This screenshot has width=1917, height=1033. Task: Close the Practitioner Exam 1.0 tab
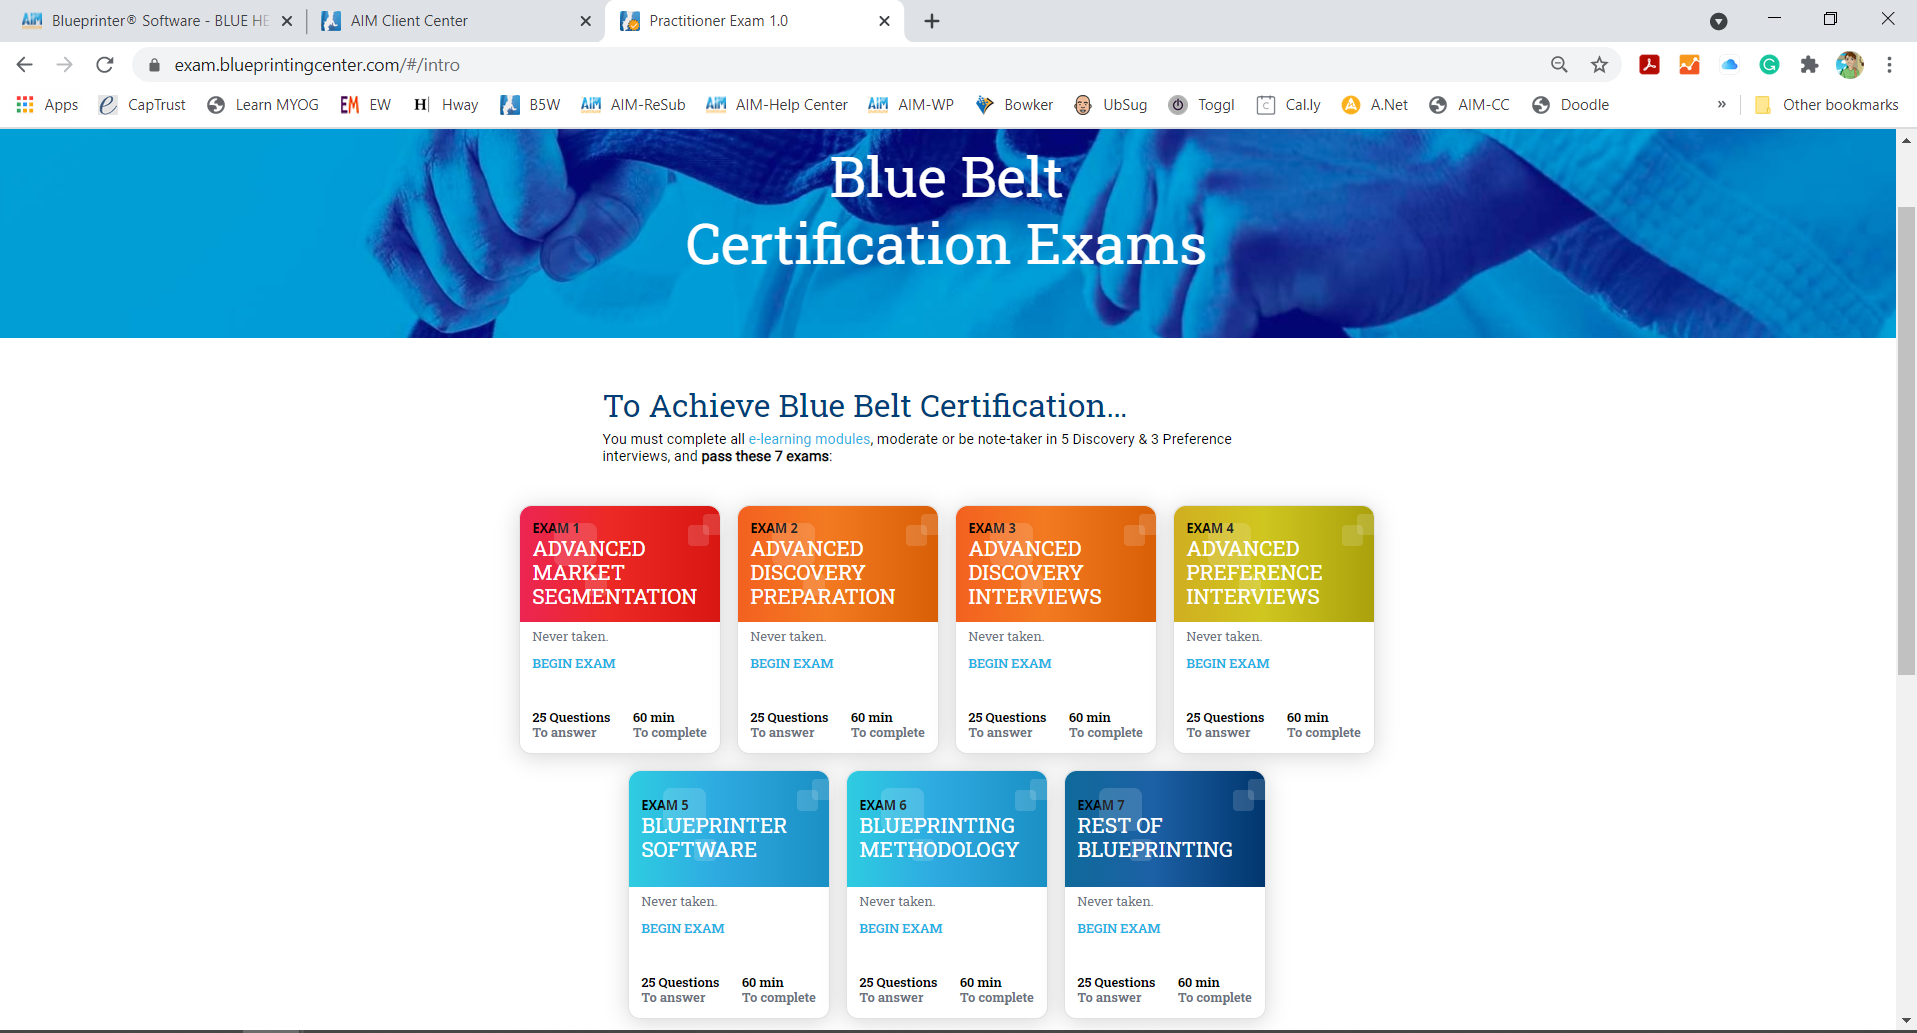(x=884, y=21)
